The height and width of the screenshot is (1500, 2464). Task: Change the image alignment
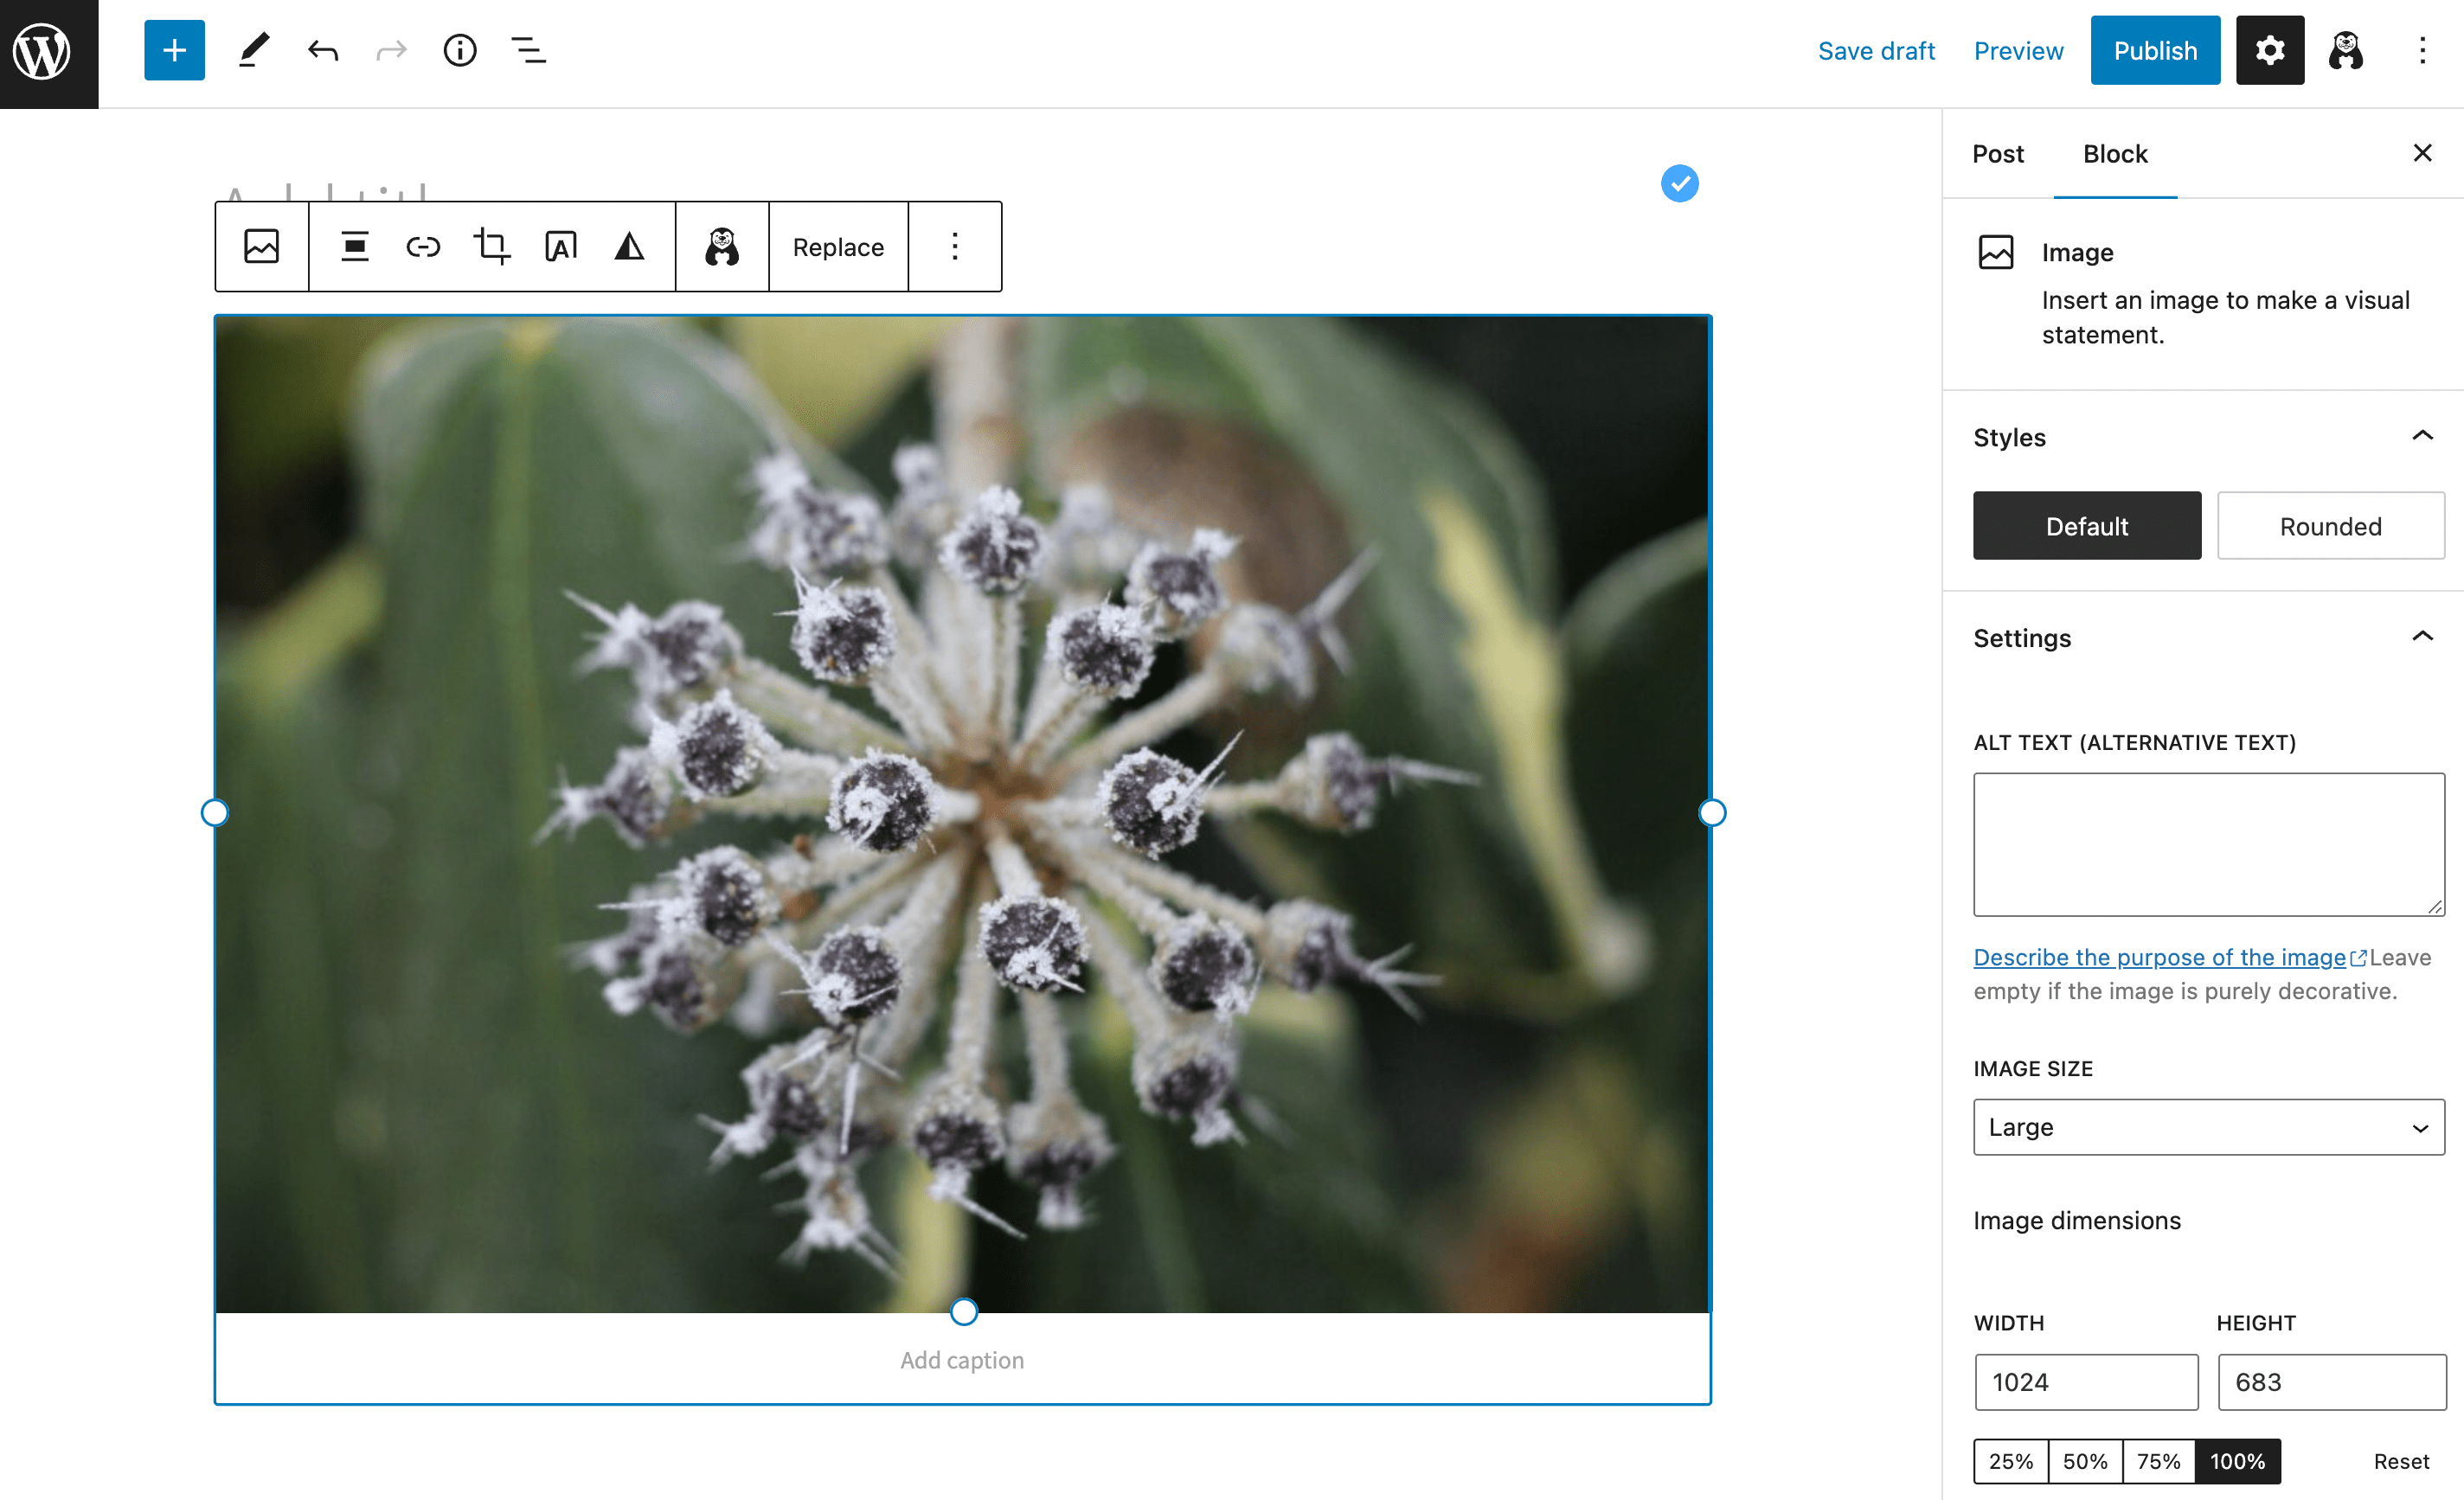pos(354,246)
